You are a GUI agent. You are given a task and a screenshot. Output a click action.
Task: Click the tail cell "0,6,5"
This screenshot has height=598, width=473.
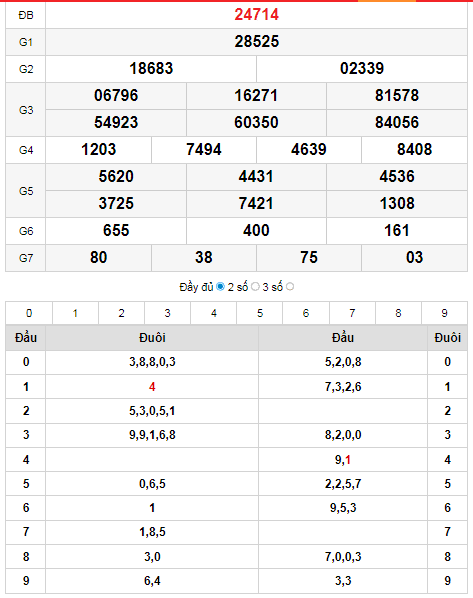[x=152, y=484]
